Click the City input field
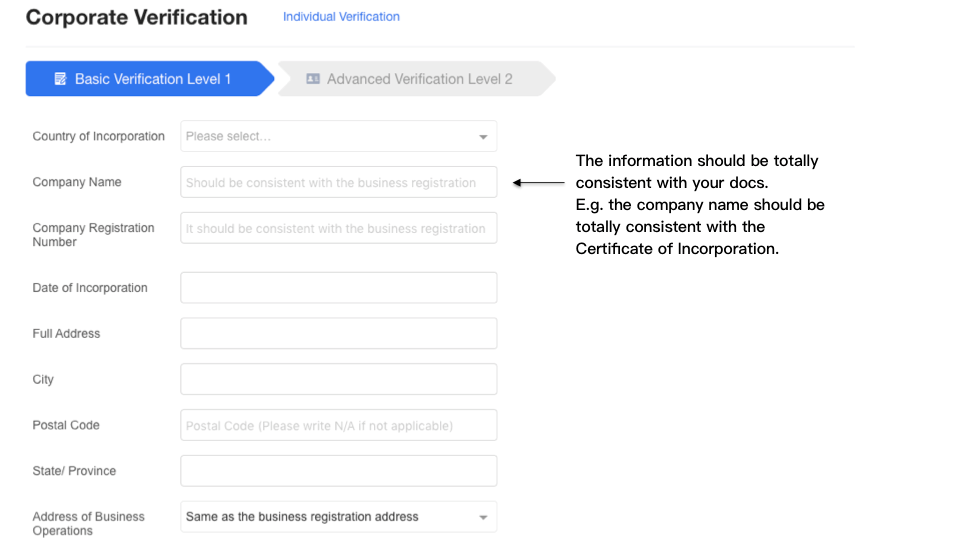 tap(338, 379)
